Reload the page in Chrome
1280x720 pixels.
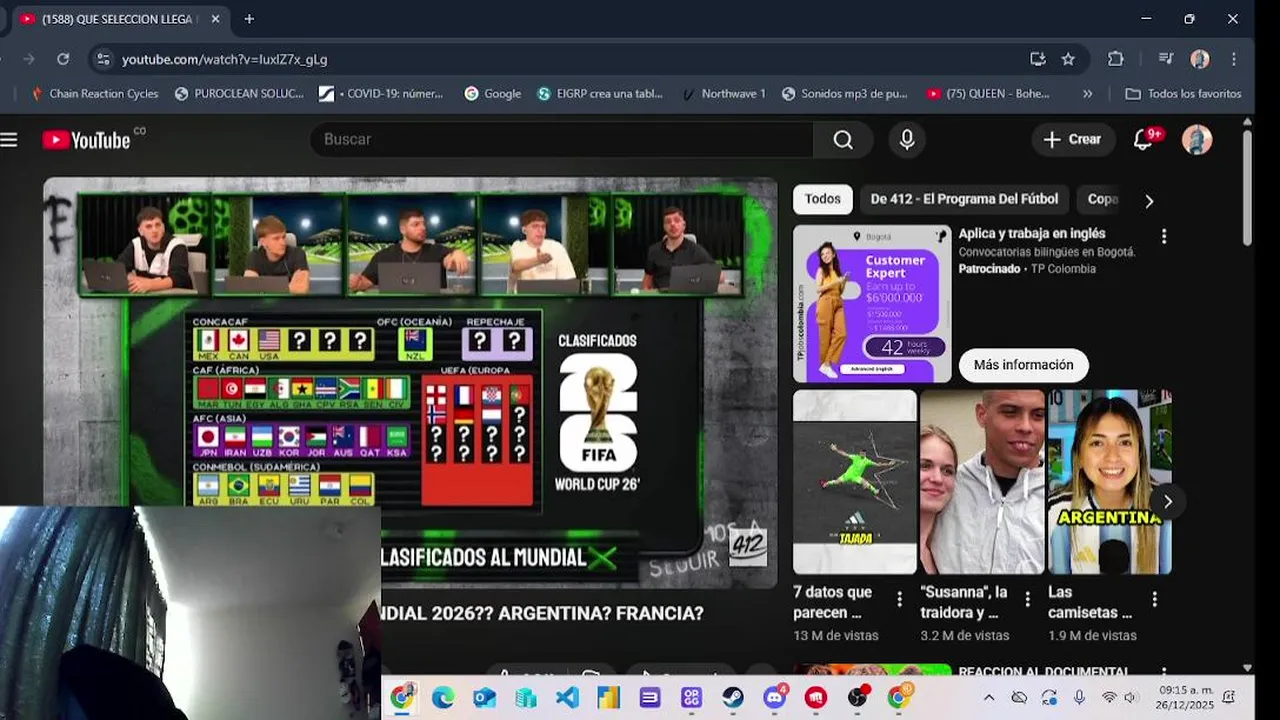tap(63, 59)
